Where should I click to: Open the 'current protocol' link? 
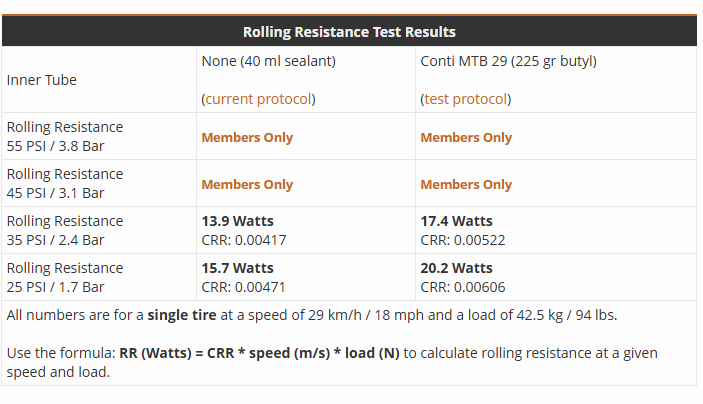pos(258,99)
